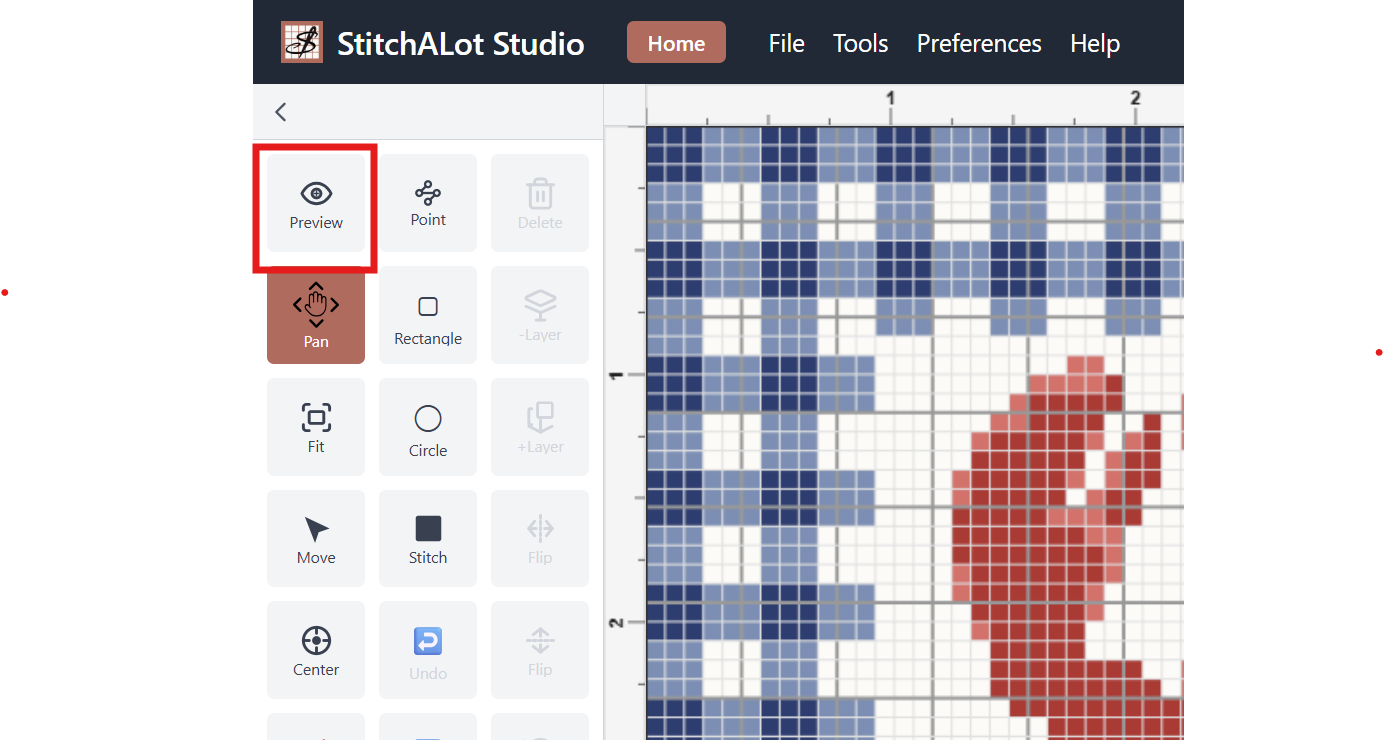Click the Center target icon
1383x740 pixels.
(x=316, y=651)
